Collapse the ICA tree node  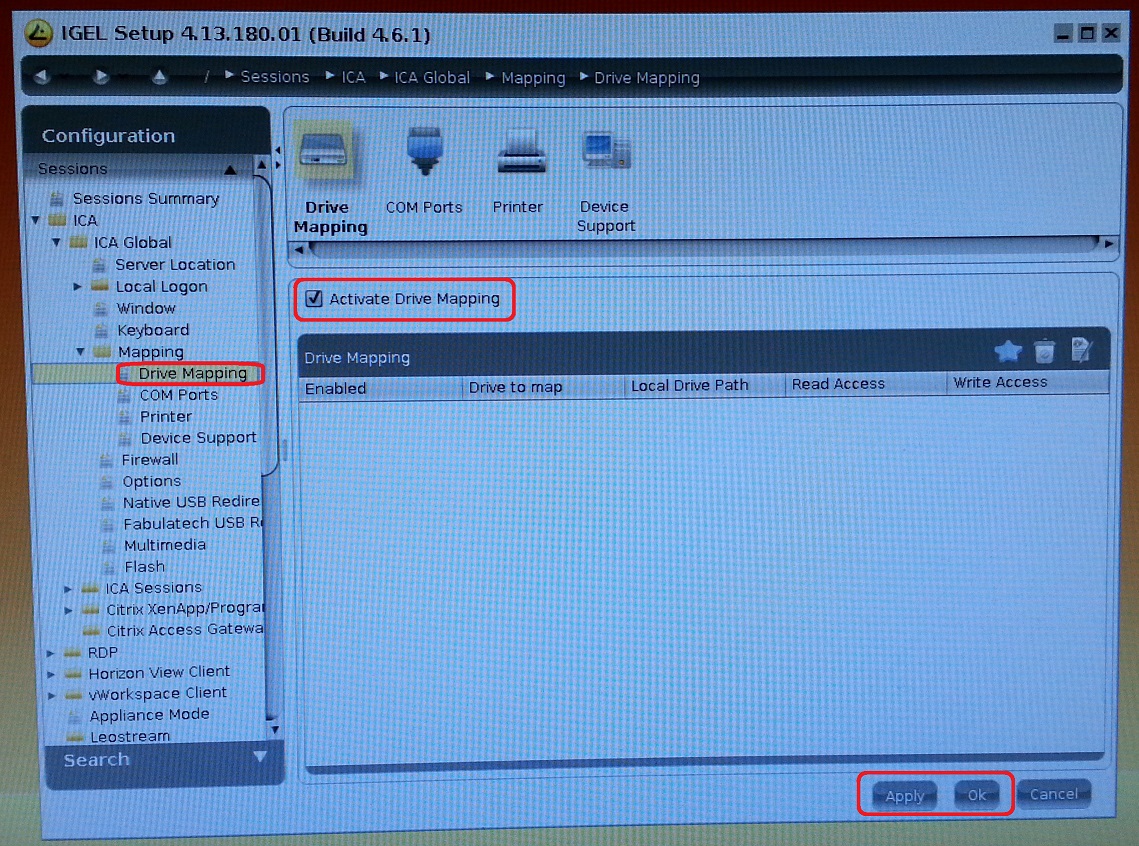(x=36, y=220)
